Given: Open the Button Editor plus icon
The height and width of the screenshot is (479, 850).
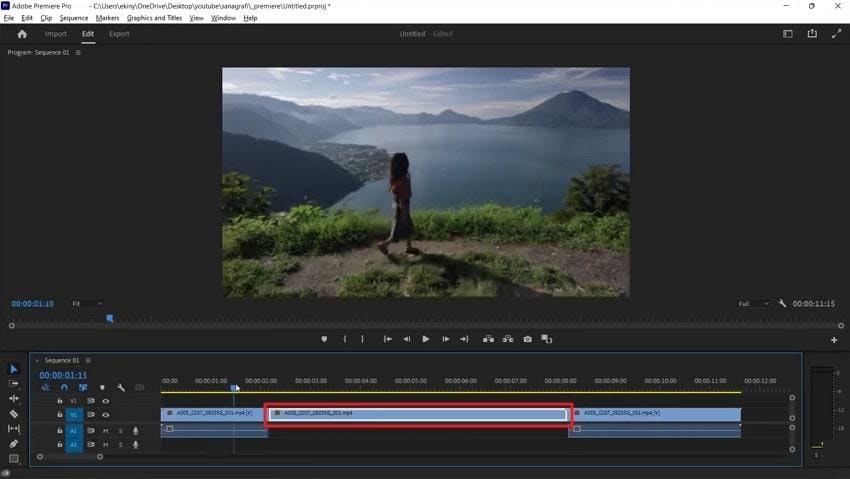Looking at the screenshot, I should (834, 340).
